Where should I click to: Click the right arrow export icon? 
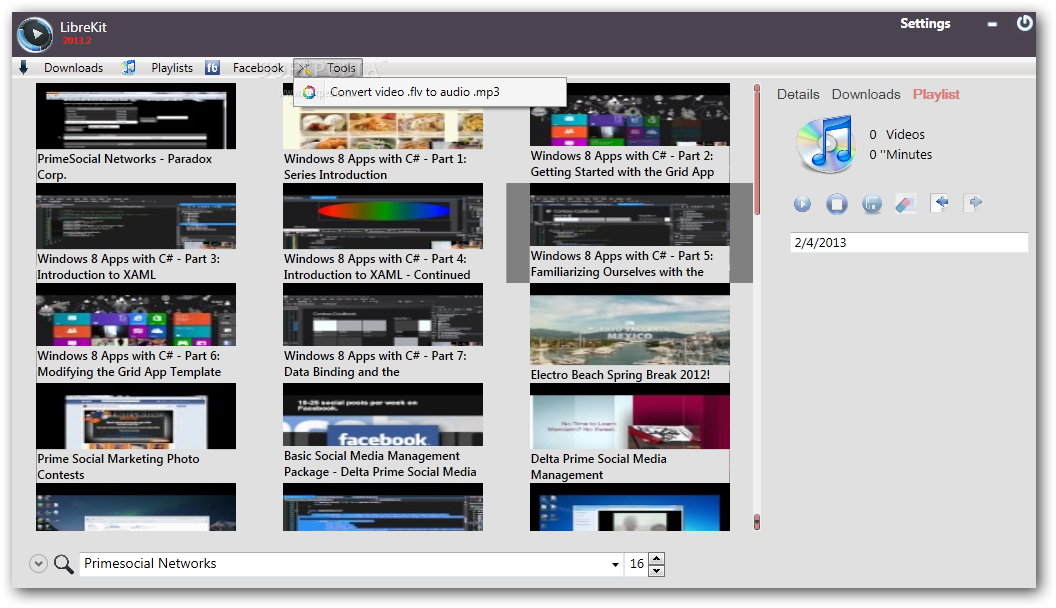[x=974, y=203]
